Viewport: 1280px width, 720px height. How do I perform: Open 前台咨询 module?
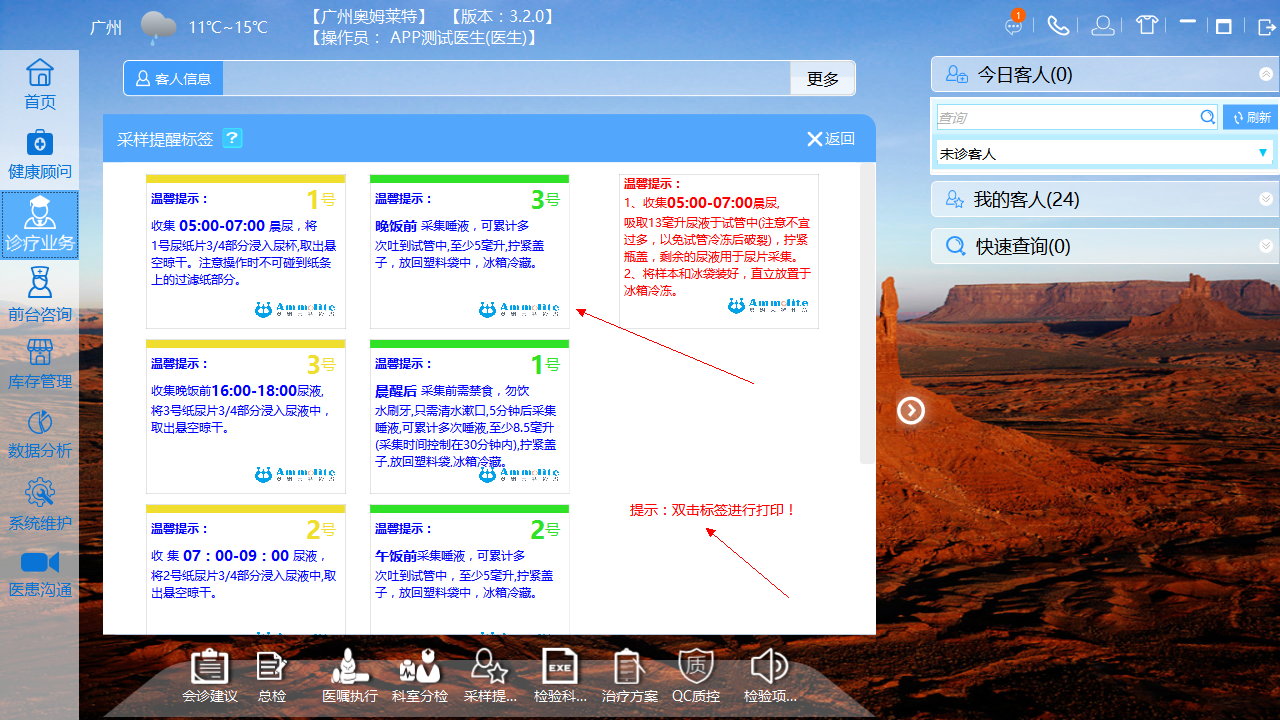(40, 296)
